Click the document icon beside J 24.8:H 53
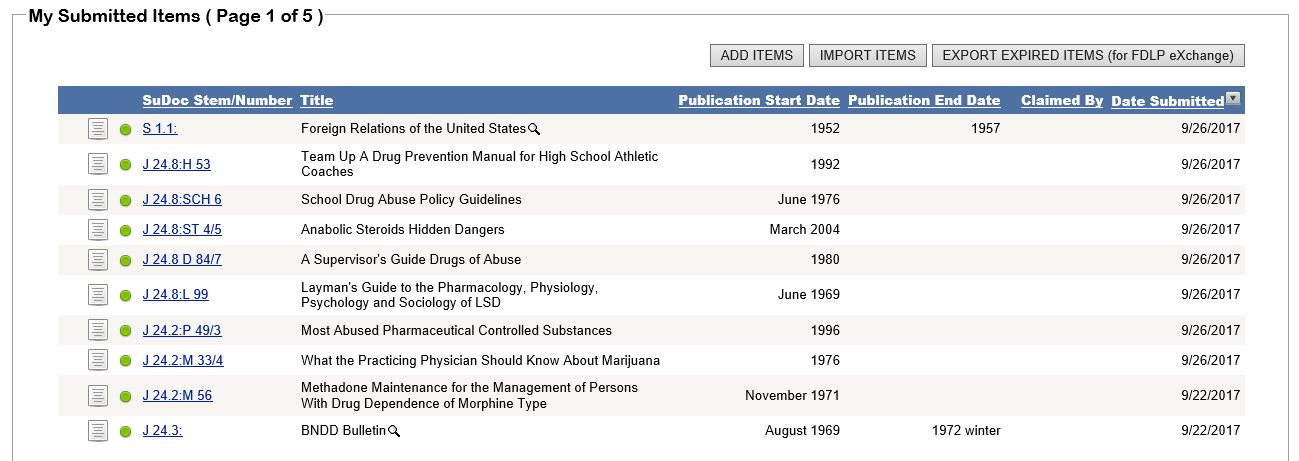Viewport: 1299px width, 461px height. pyautogui.click(x=97, y=164)
